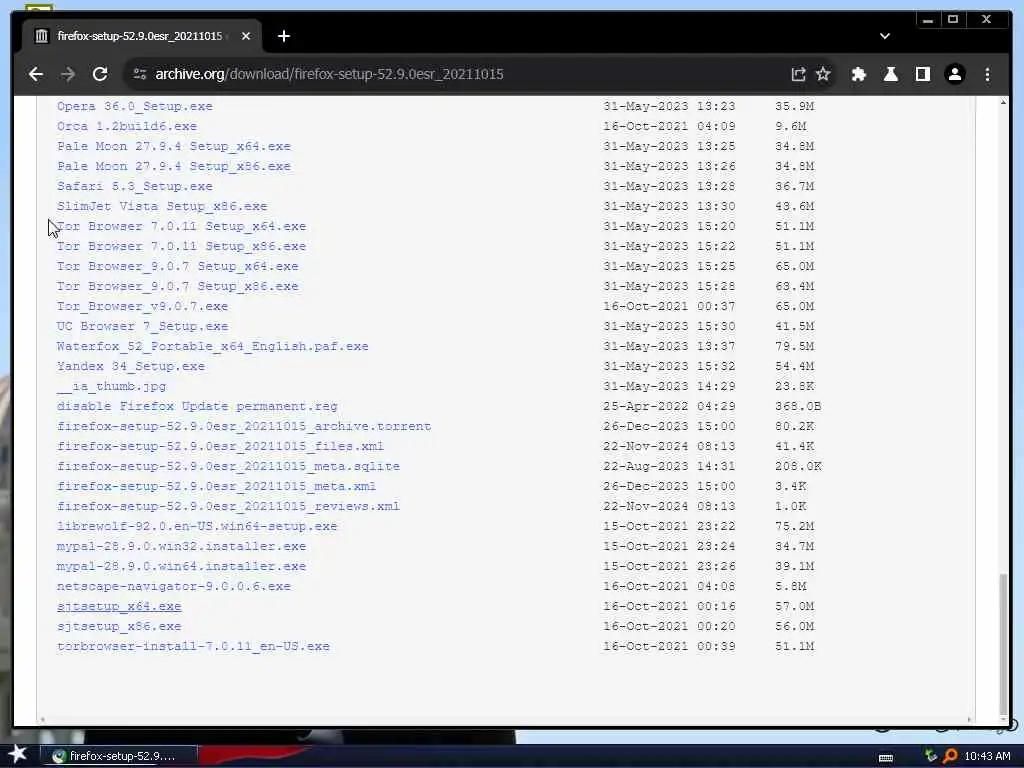Click the scrollbar up arrow
The height and width of the screenshot is (768, 1024).
(x=1004, y=103)
